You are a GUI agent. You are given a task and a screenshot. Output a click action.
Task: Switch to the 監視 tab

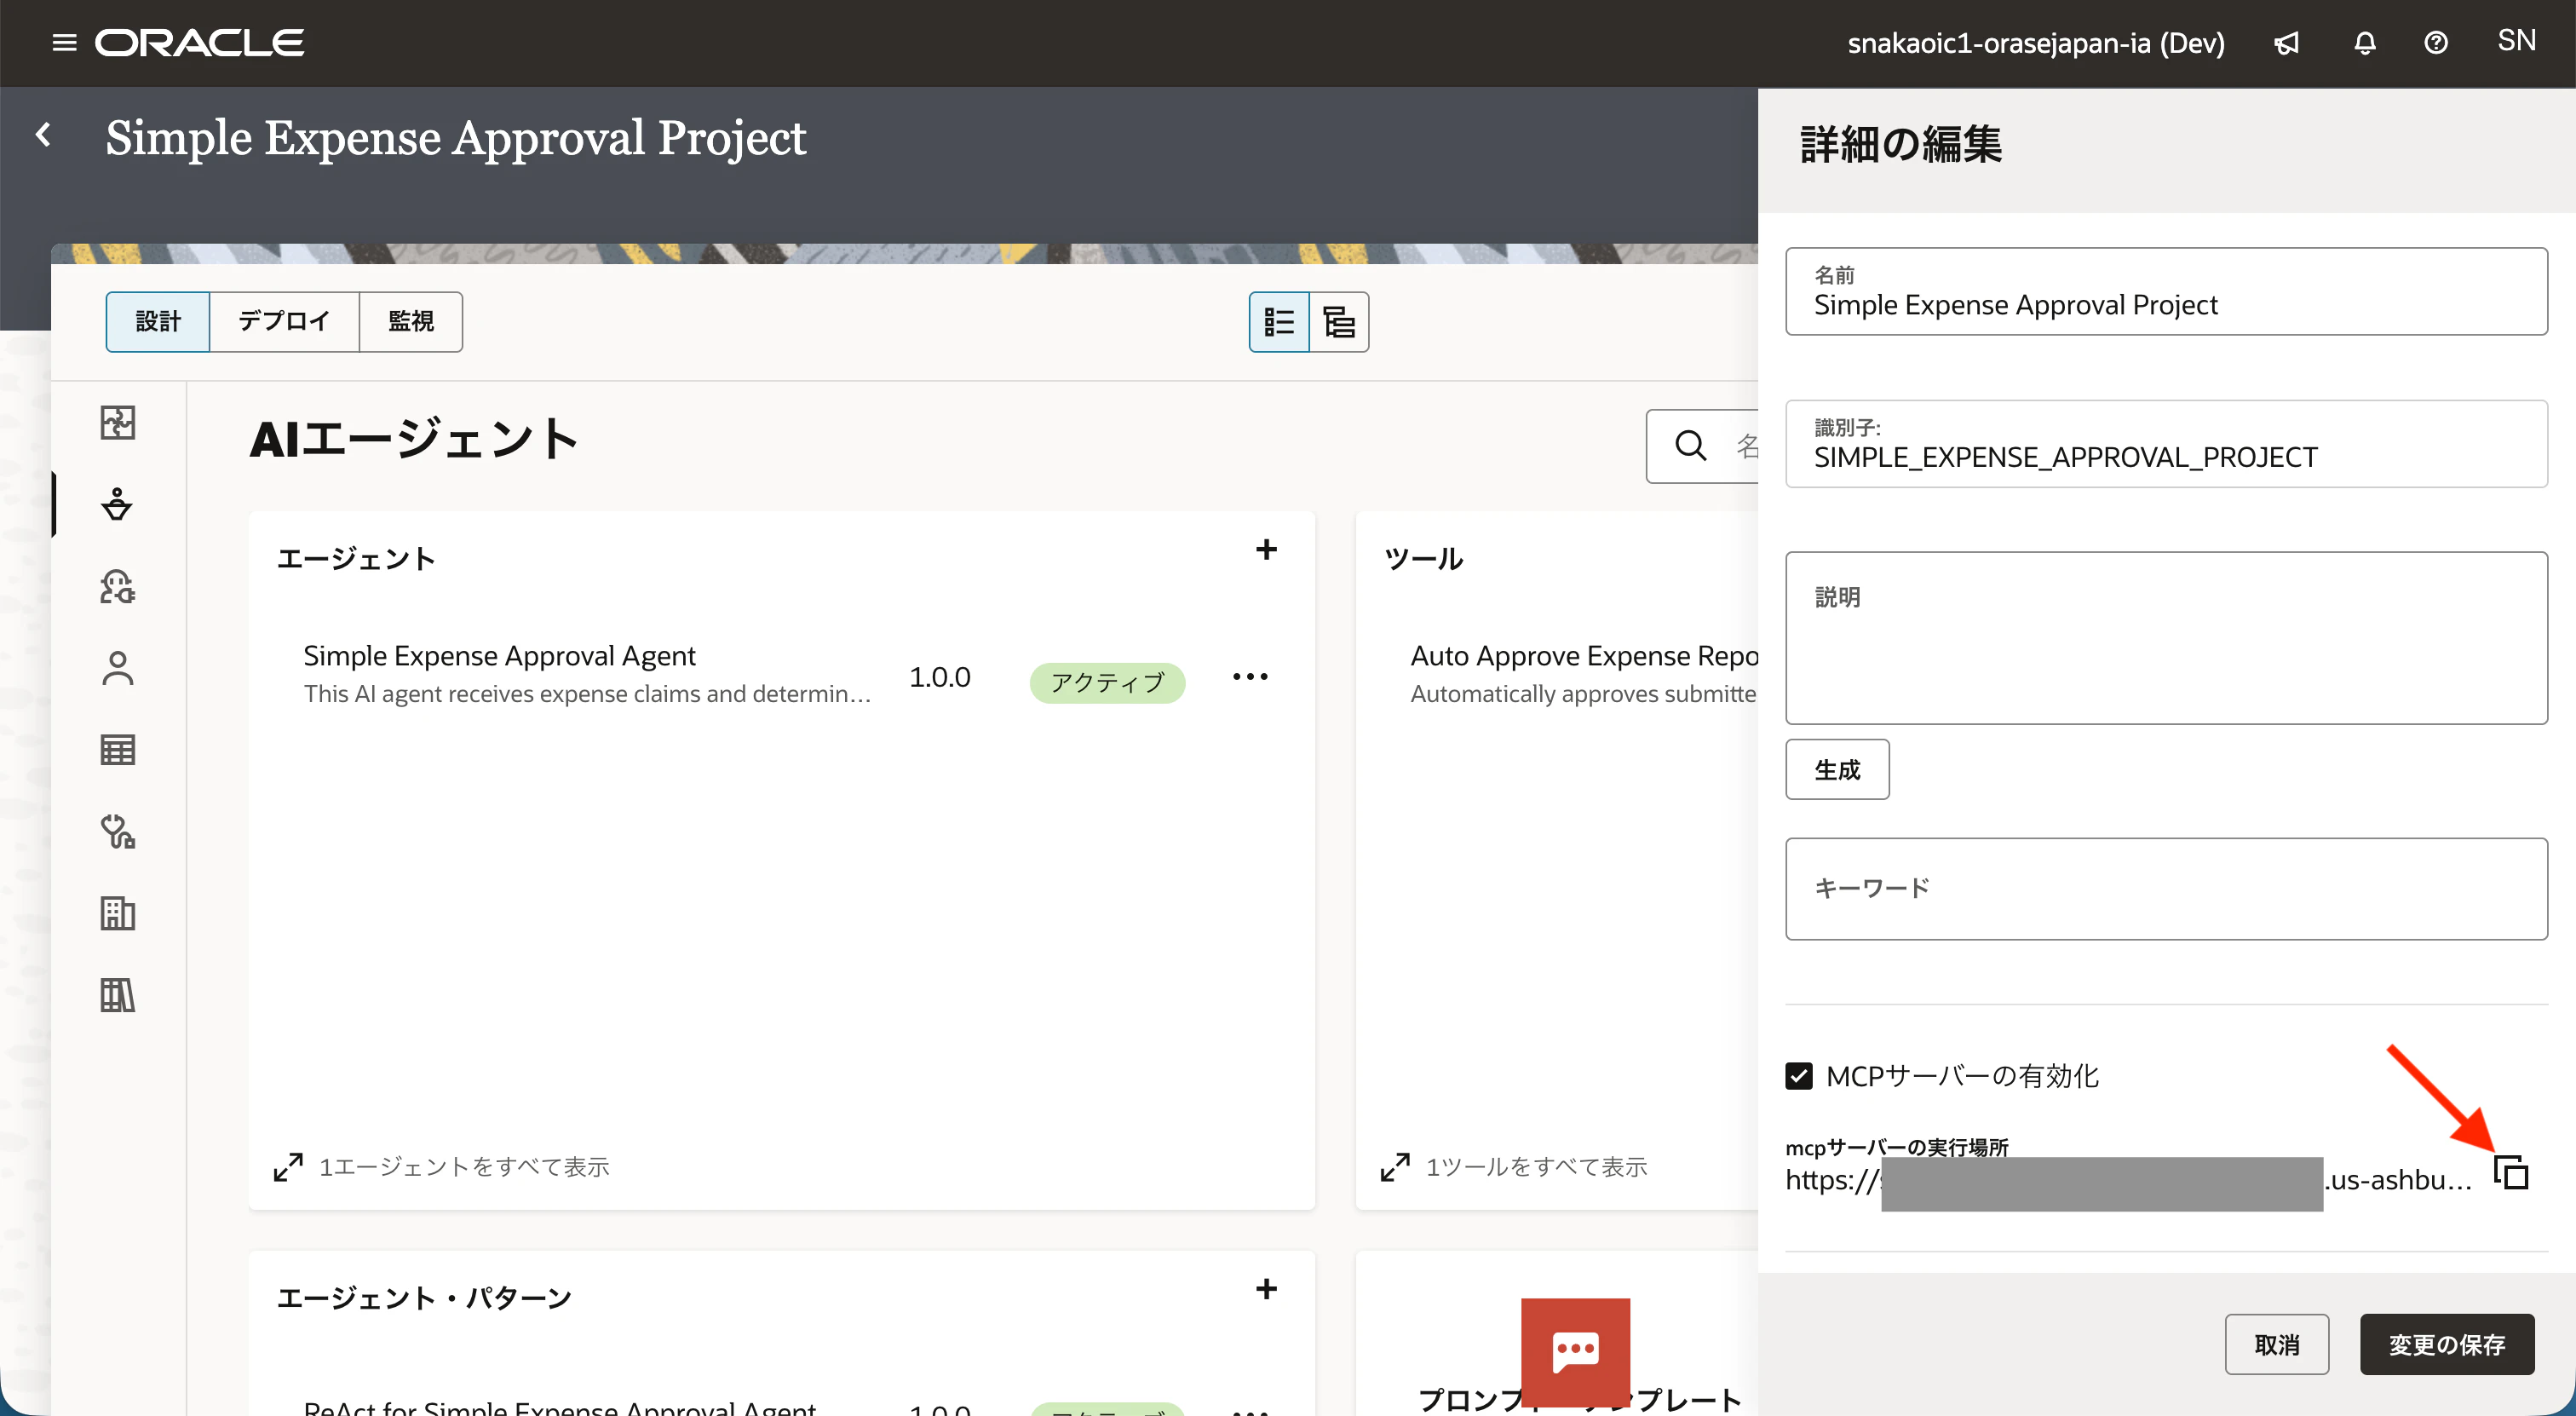pos(411,322)
